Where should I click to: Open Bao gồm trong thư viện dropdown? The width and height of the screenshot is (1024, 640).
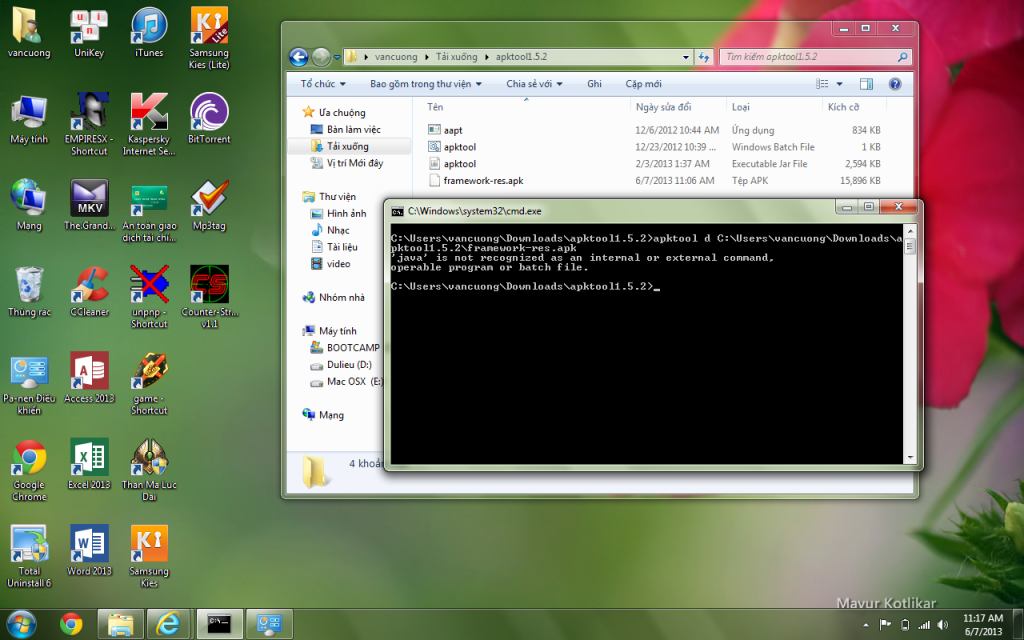click(x=426, y=84)
